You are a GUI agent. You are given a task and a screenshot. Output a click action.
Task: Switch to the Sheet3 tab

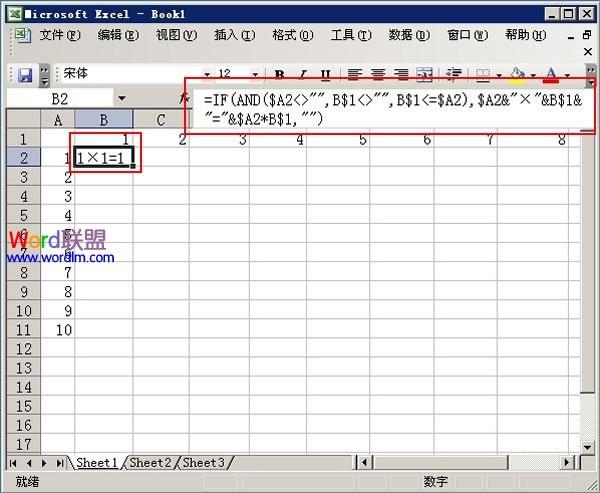[x=203, y=462]
